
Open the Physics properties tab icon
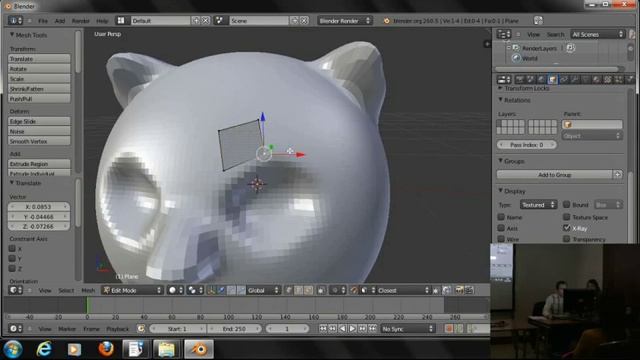pos(630,79)
